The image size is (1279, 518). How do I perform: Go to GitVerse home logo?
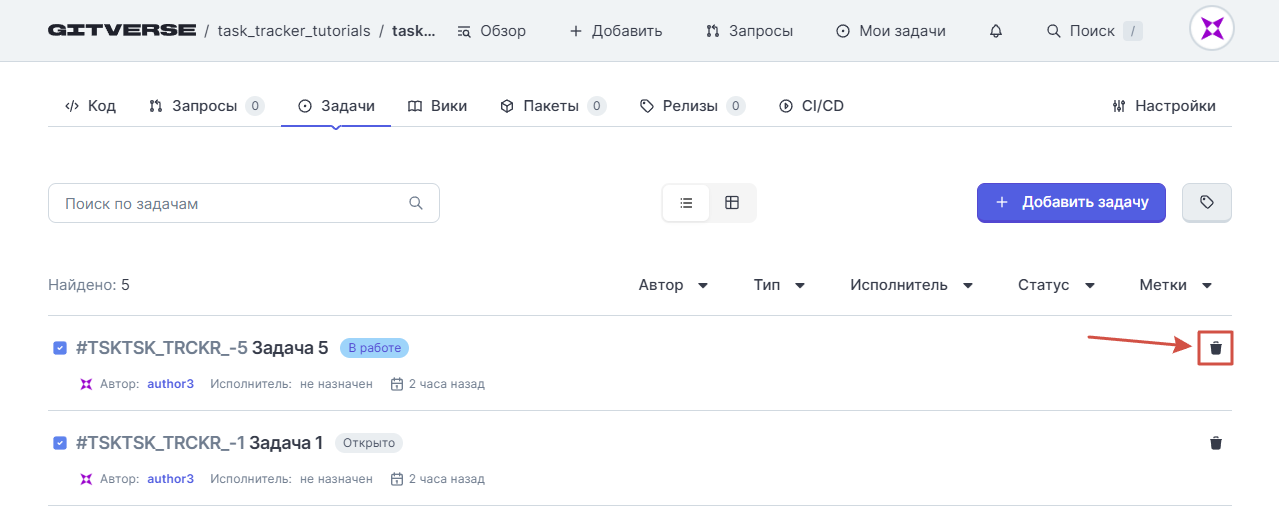[121, 30]
